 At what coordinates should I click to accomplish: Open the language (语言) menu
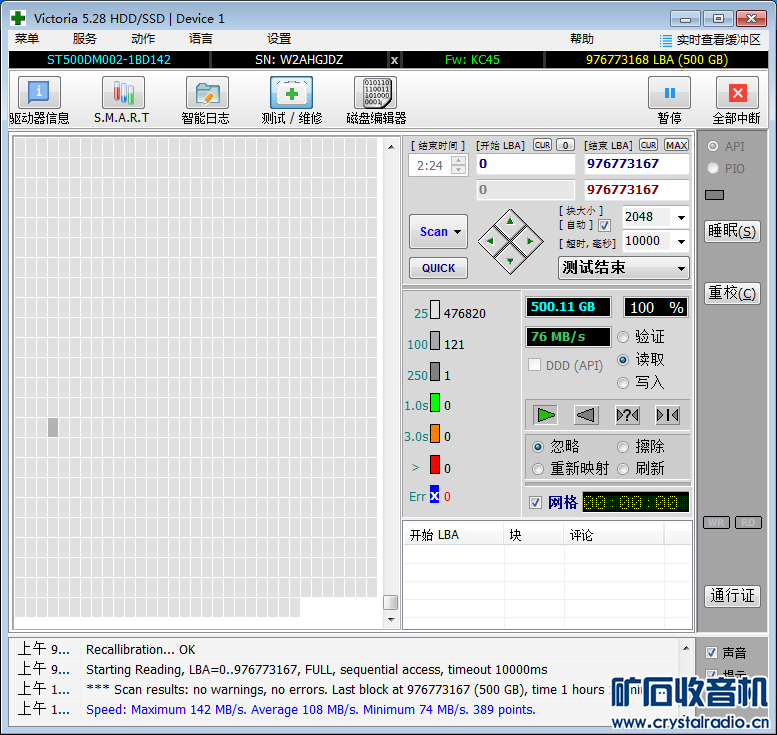coord(200,39)
